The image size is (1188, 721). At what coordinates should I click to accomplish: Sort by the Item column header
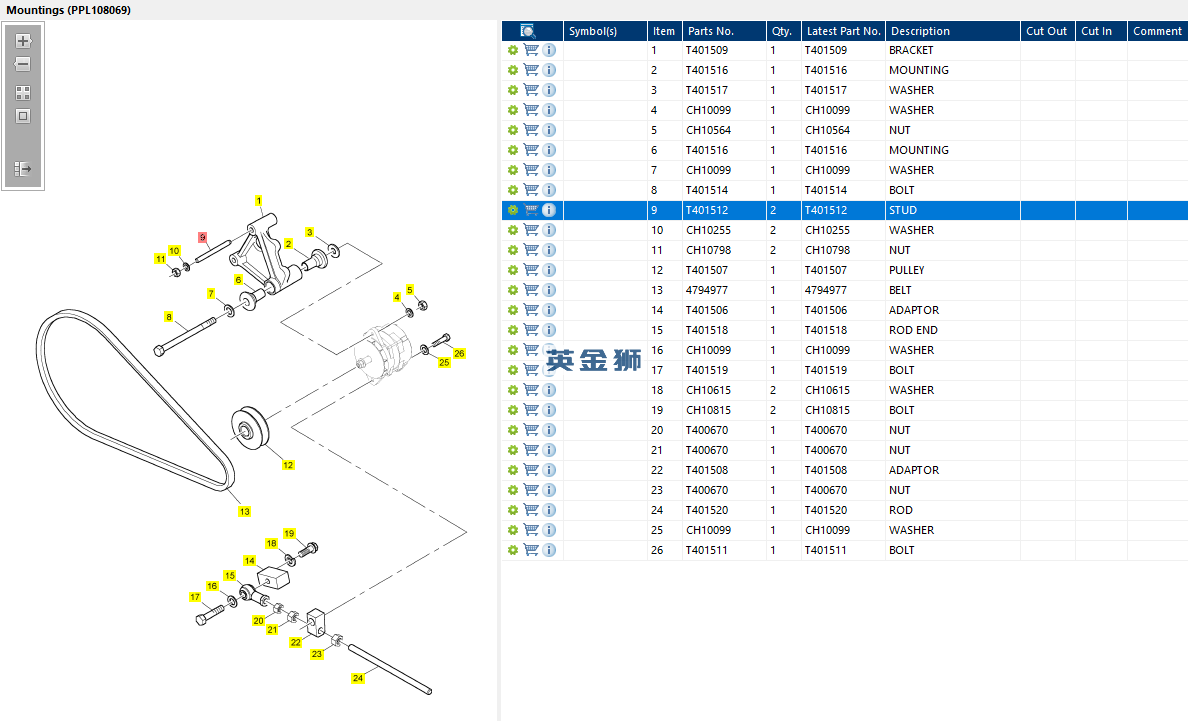coord(664,31)
